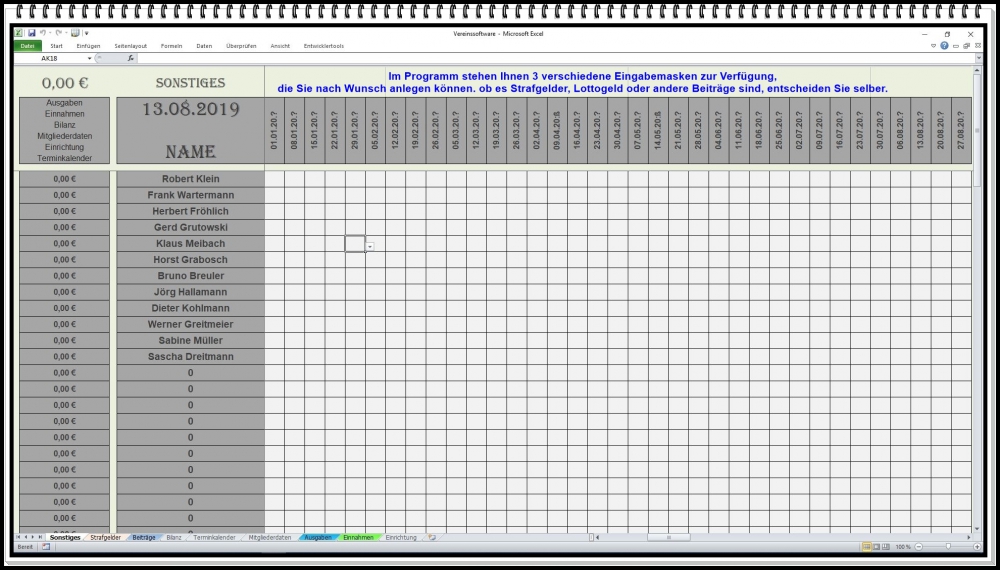This screenshot has width=1000, height=570.
Task: Click the insert new worksheet icon
Action: tap(432, 537)
